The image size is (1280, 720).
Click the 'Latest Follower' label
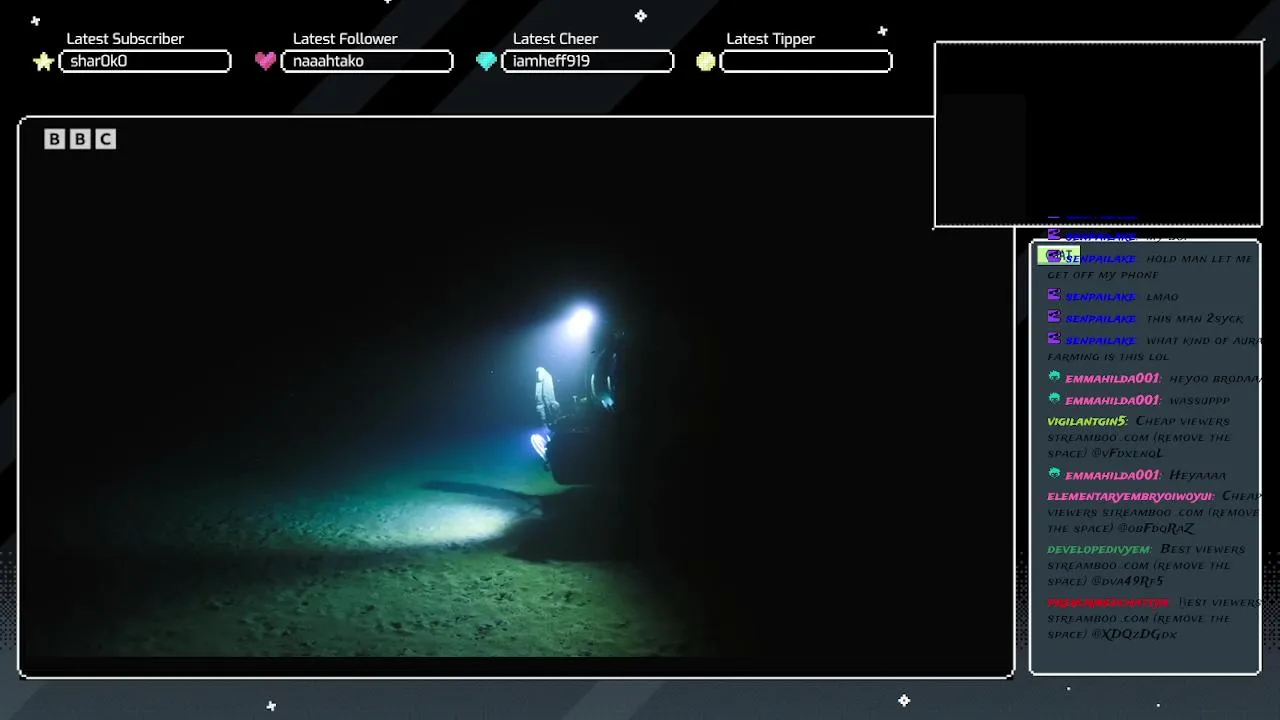pyautogui.click(x=345, y=39)
